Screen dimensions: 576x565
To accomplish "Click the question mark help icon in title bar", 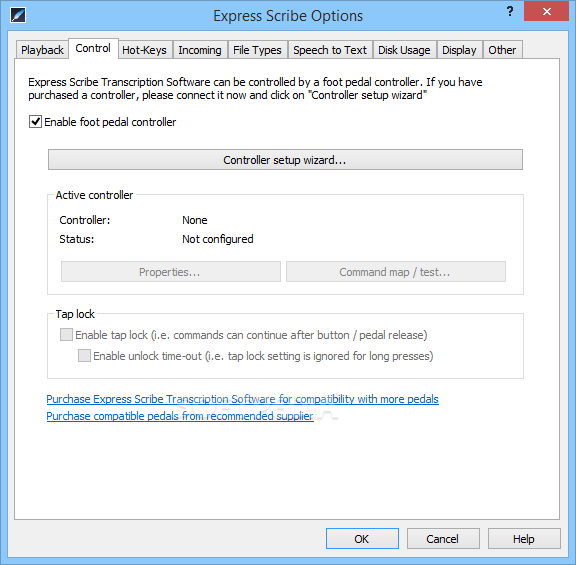I will [510, 11].
